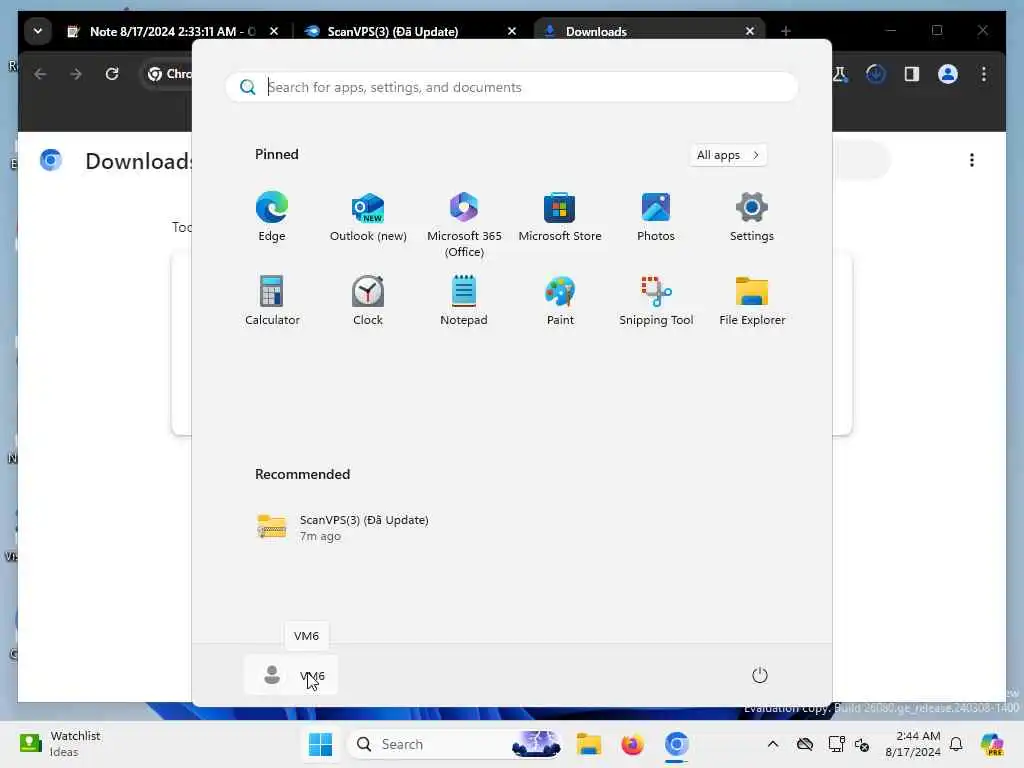Launch Photos app
1024x768 pixels.
pos(656,217)
